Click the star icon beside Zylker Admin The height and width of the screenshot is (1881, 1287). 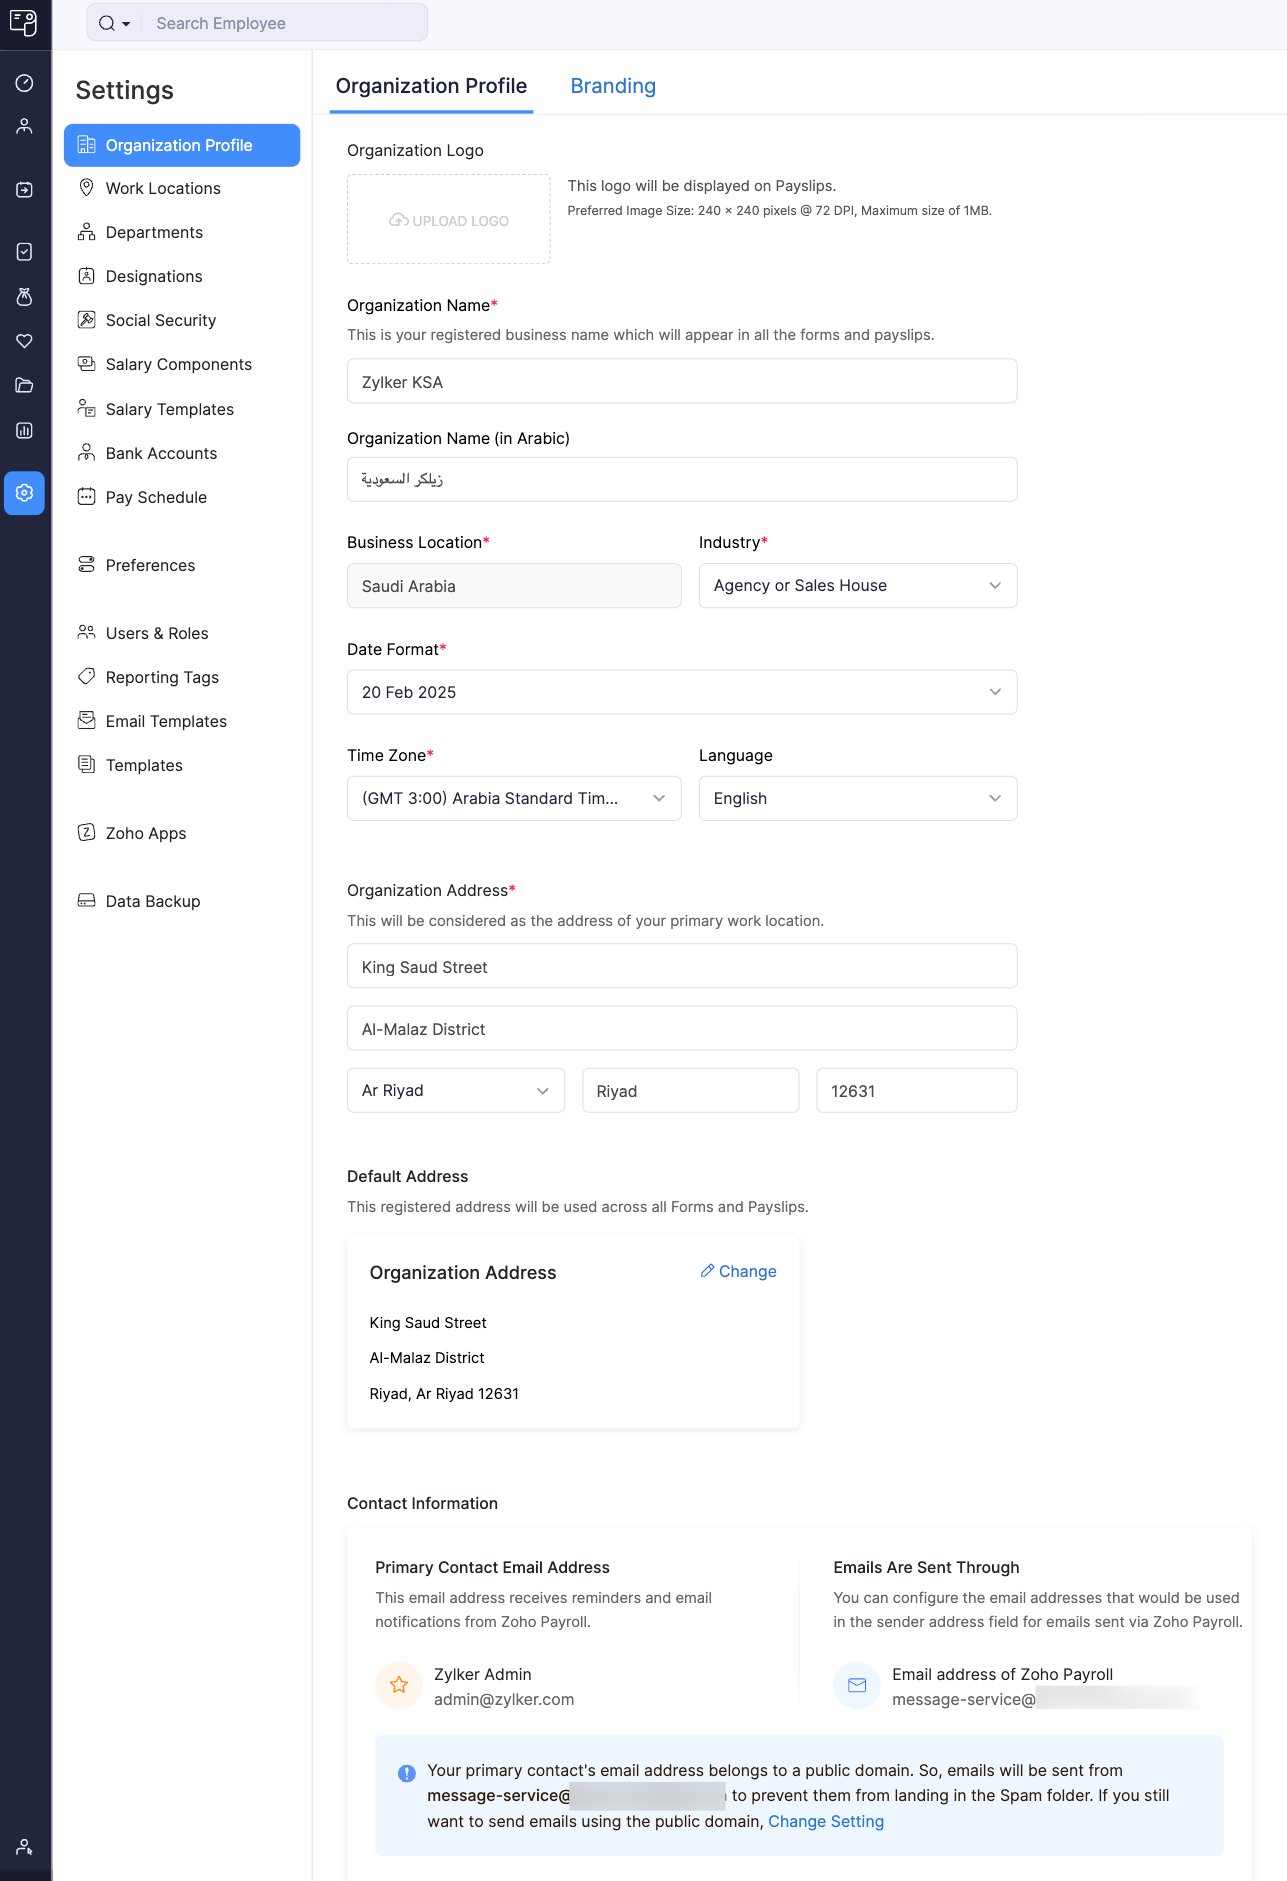click(399, 1685)
